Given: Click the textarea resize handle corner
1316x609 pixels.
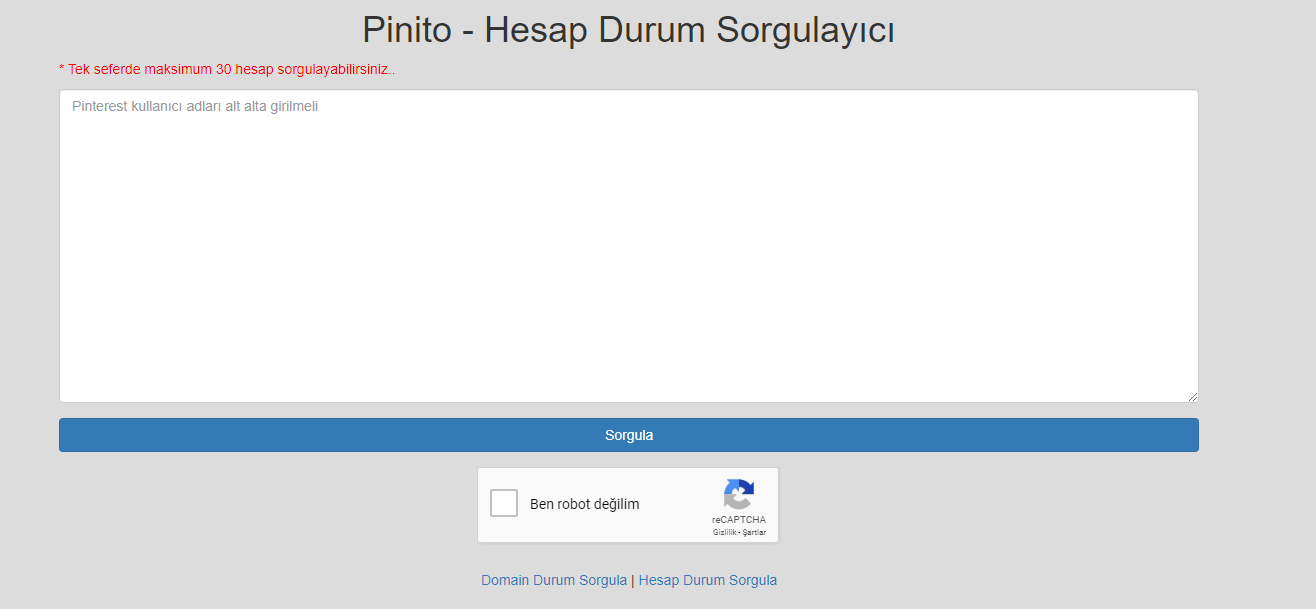Looking at the screenshot, I should coord(1192,397).
